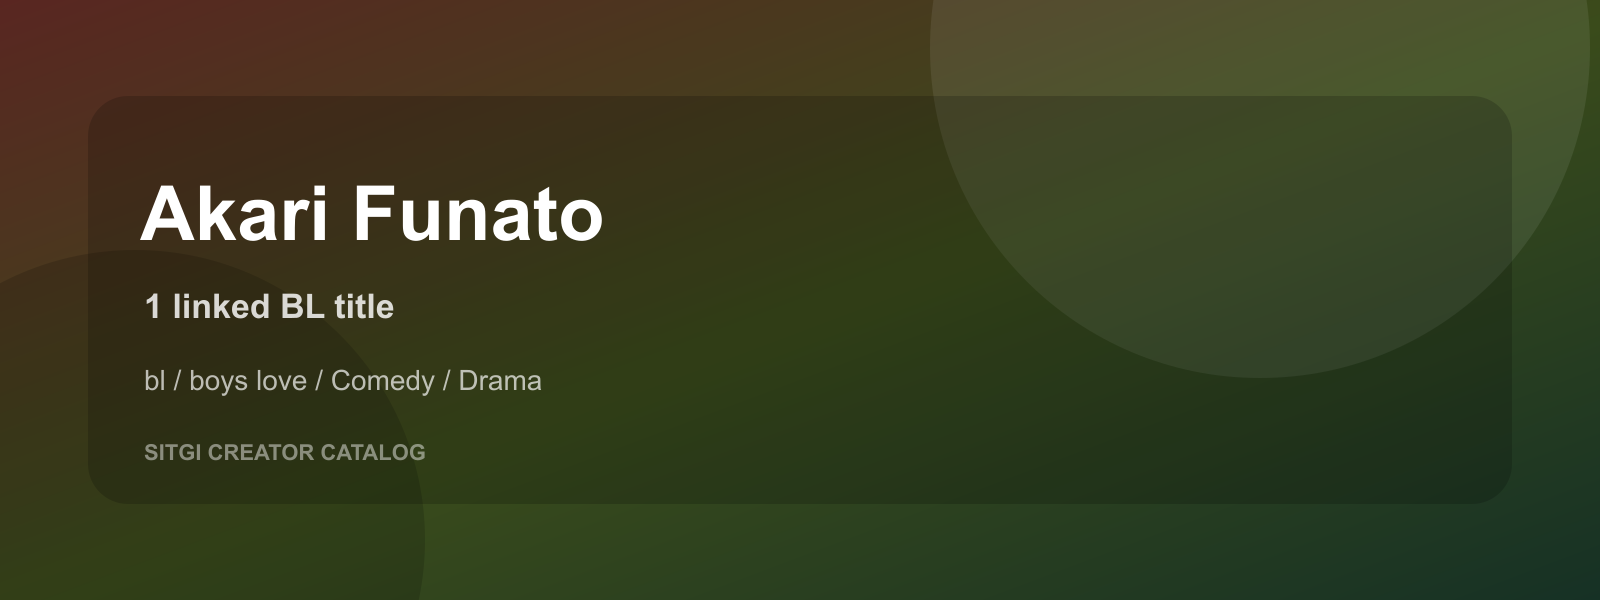Screen dimensions: 1600x600
Task: Click the word Funato in the heading
Action: [478, 213]
